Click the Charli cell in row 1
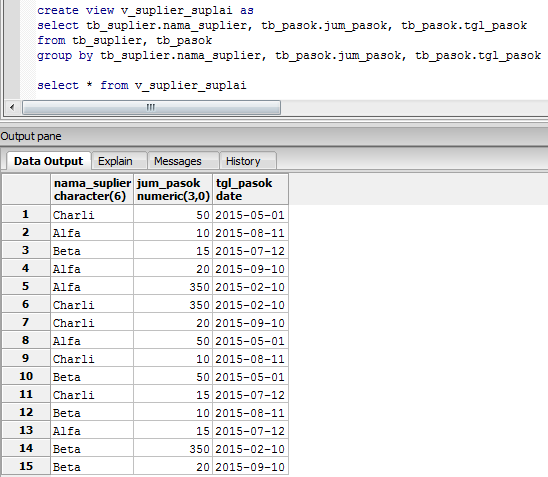 [92, 214]
